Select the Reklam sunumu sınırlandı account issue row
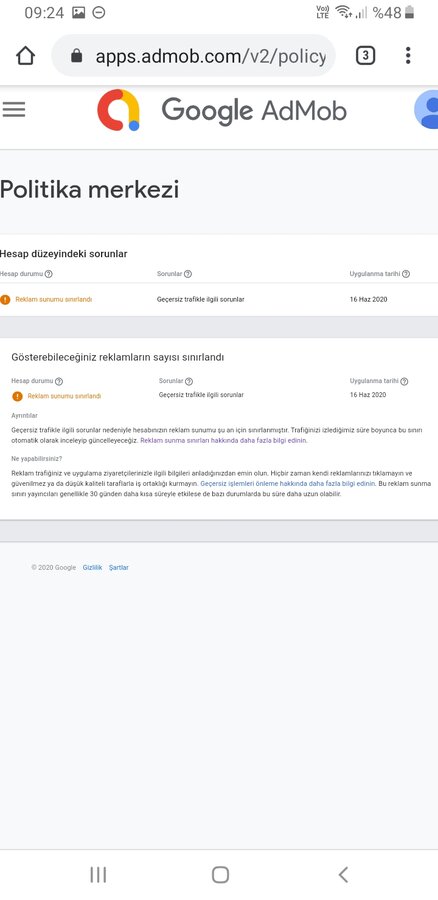The width and height of the screenshot is (438, 900). (x=219, y=299)
